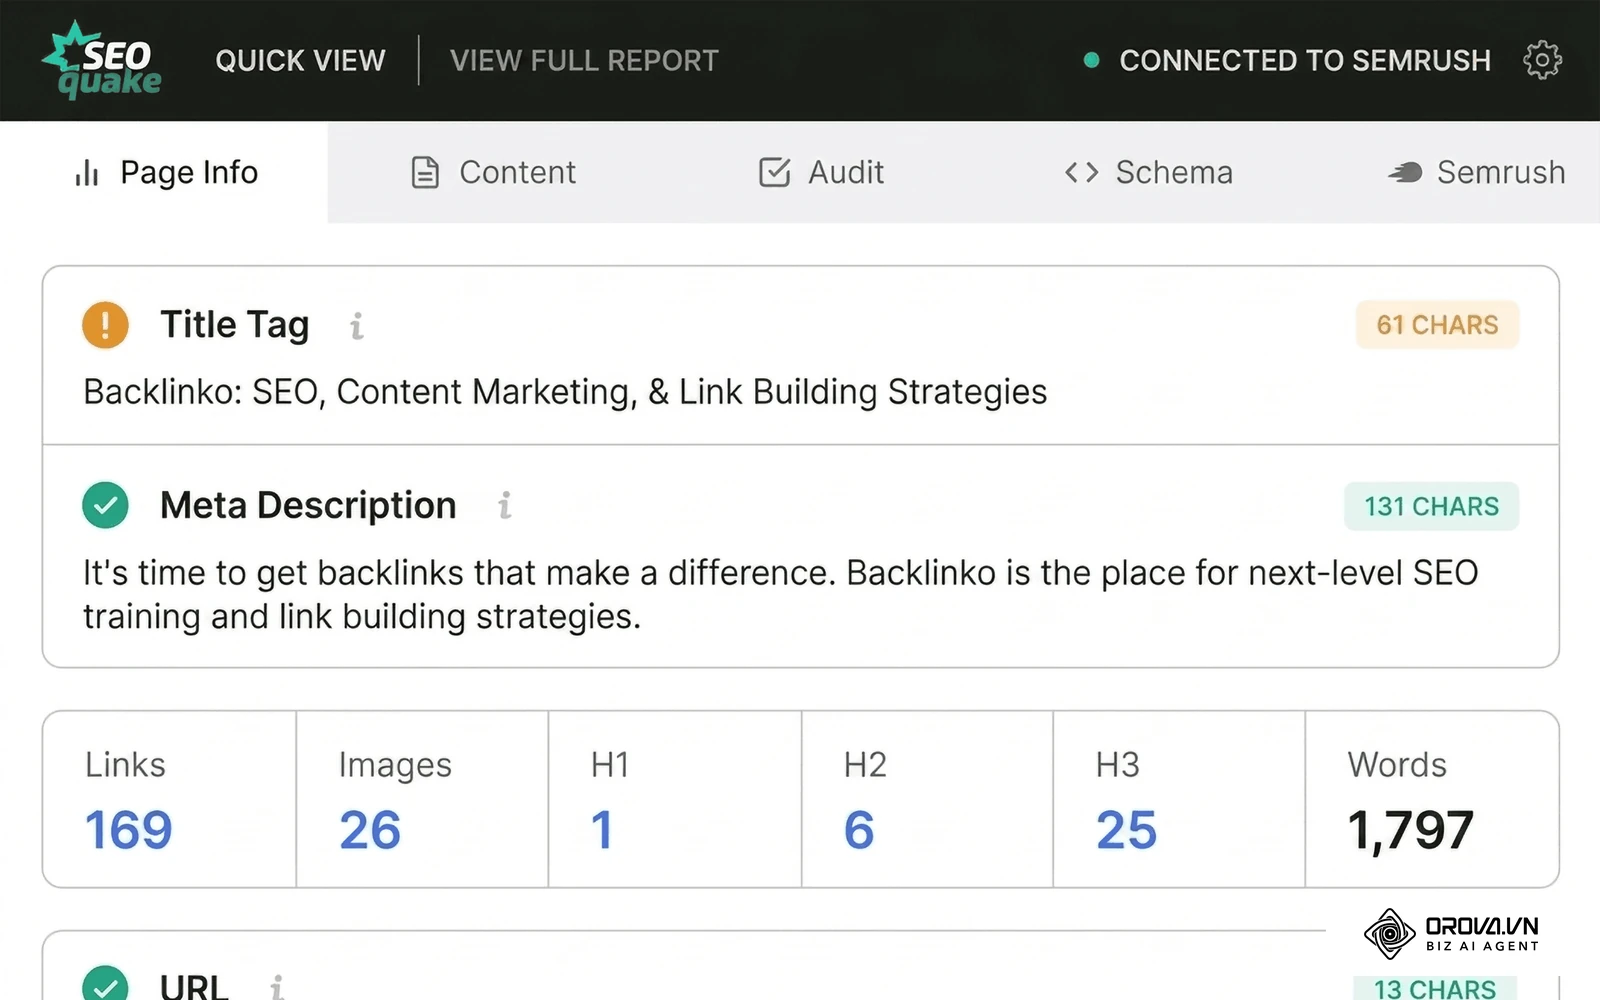
Task: Open the 26 images count
Action: tap(370, 830)
